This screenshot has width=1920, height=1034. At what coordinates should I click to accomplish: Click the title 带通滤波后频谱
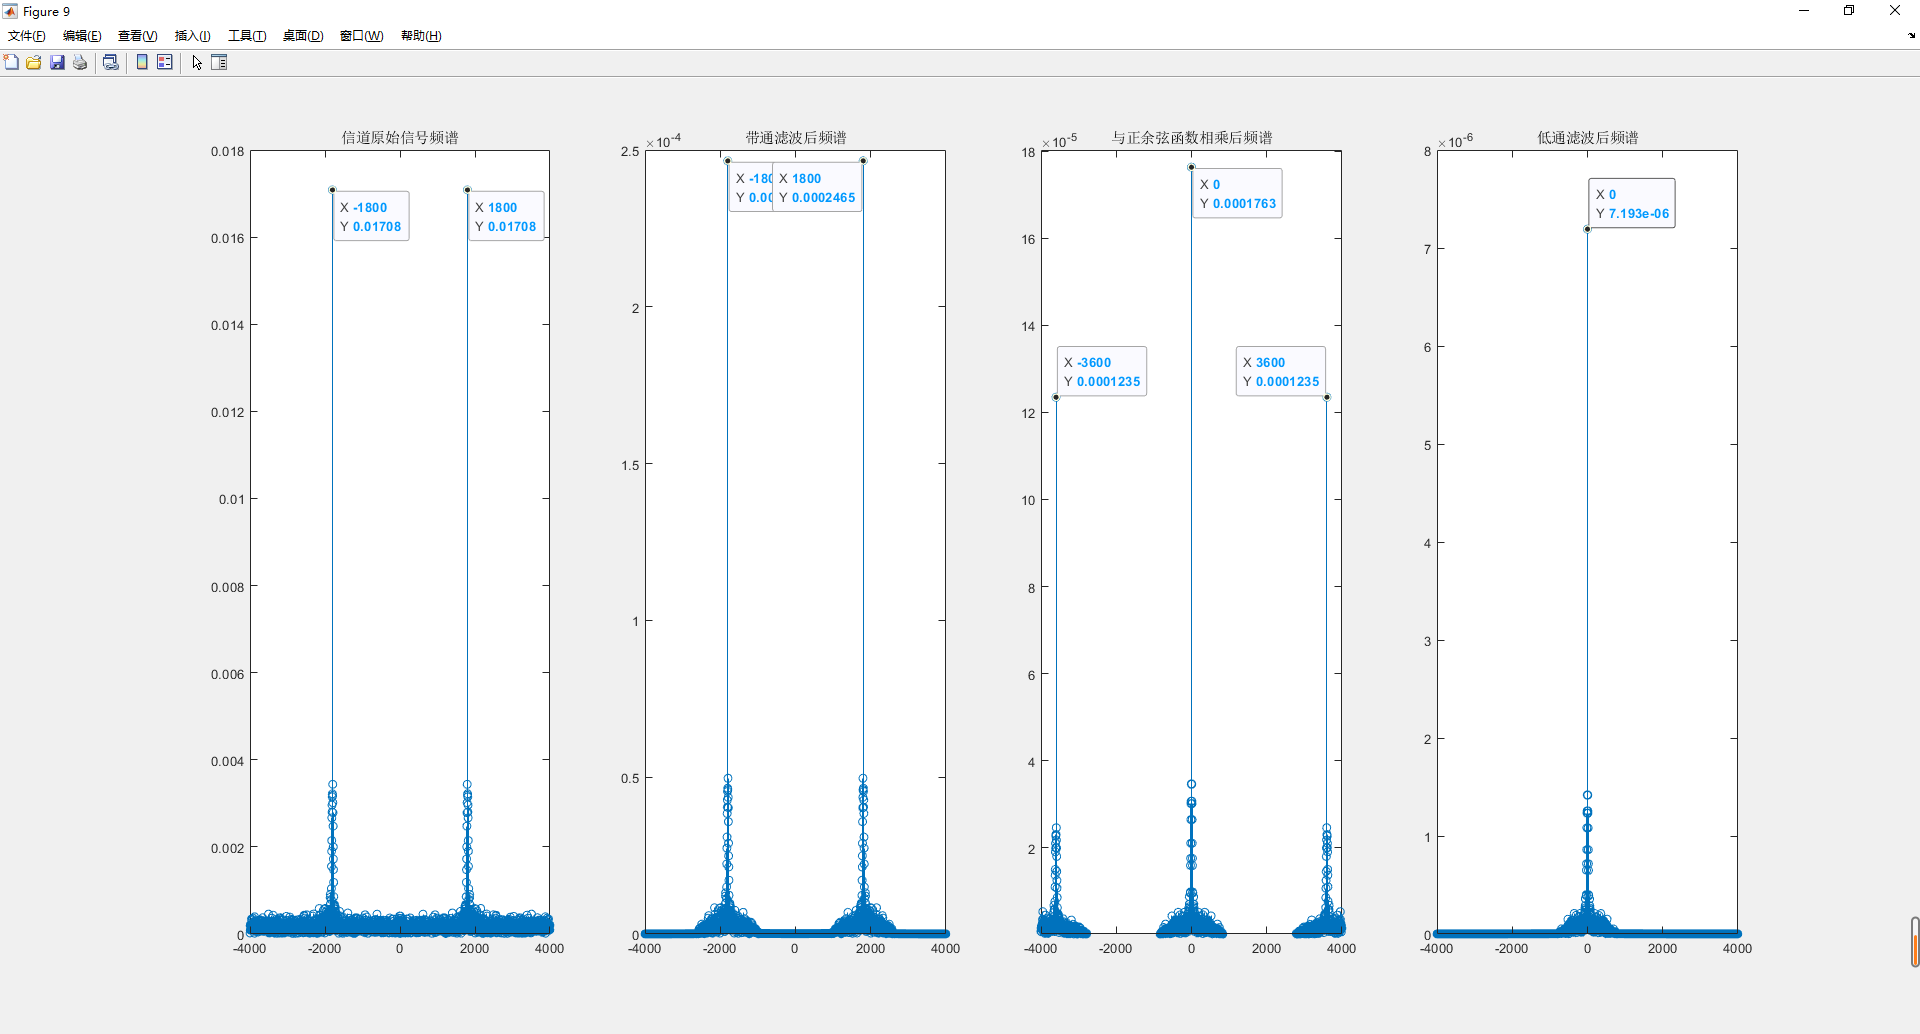pyautogui.click(x=796, y=138)
